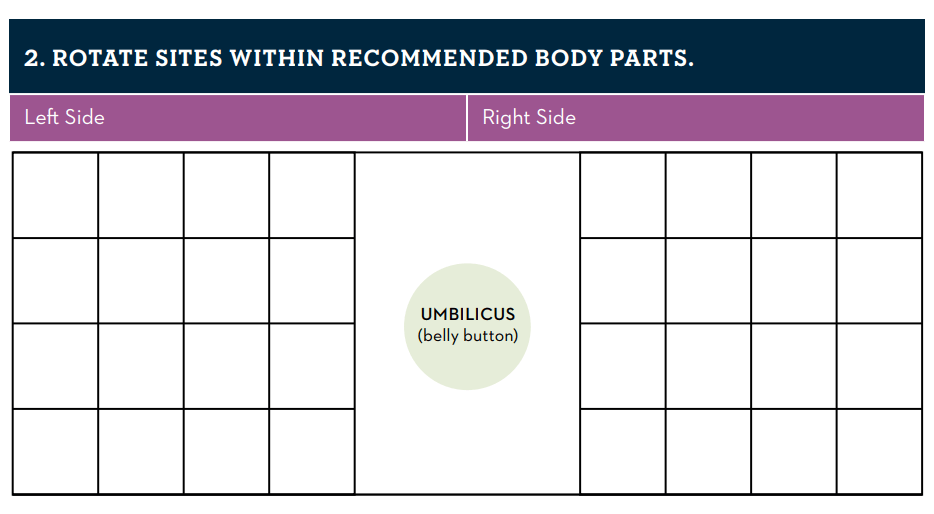
Task: Click the Left Side purple header
Action: click(238, 118)
